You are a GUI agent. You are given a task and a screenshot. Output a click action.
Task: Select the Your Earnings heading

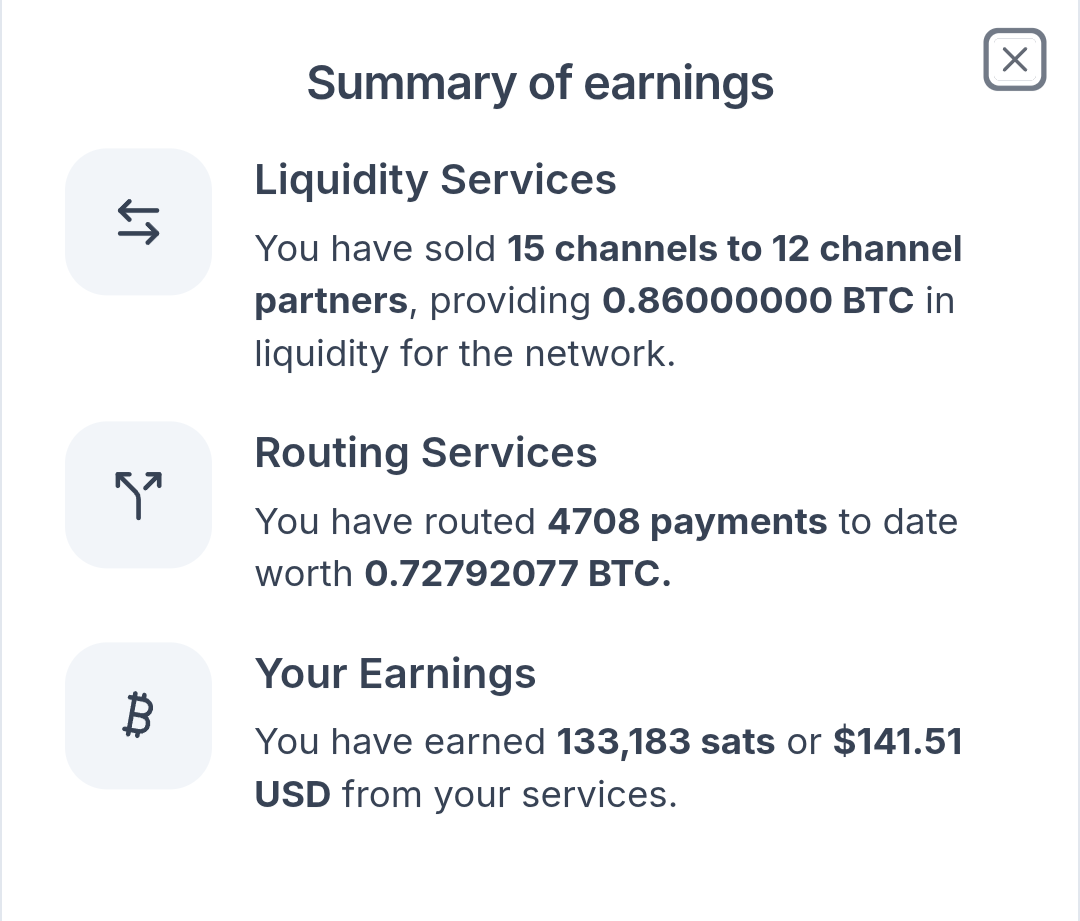(x=395, y=674)
